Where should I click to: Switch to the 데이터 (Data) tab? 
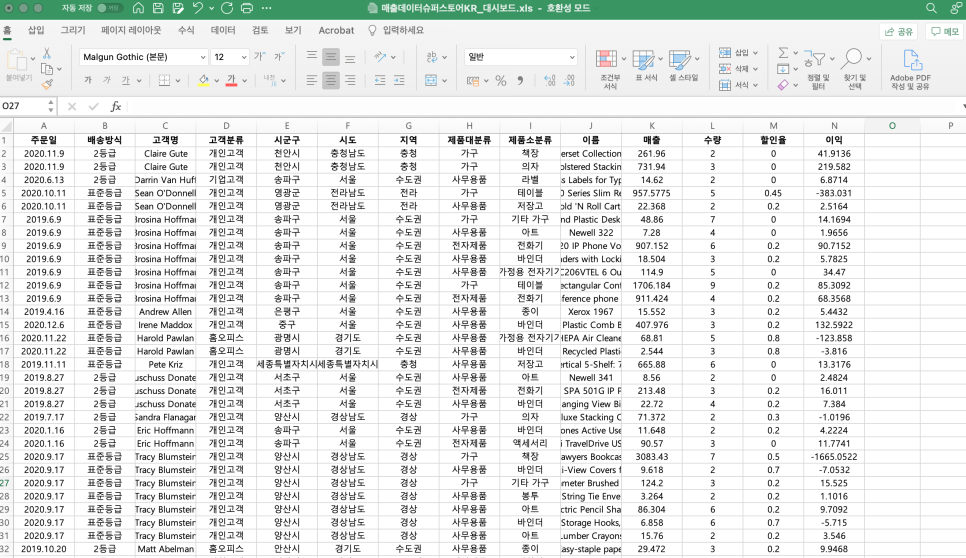(223, 30)
